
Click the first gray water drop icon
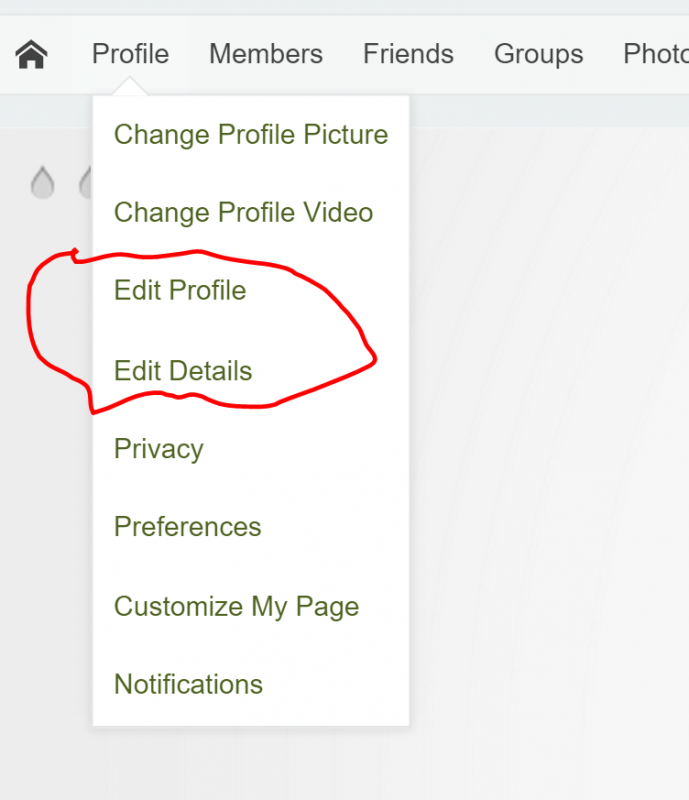pyautogui.click(x=42, y=182)
